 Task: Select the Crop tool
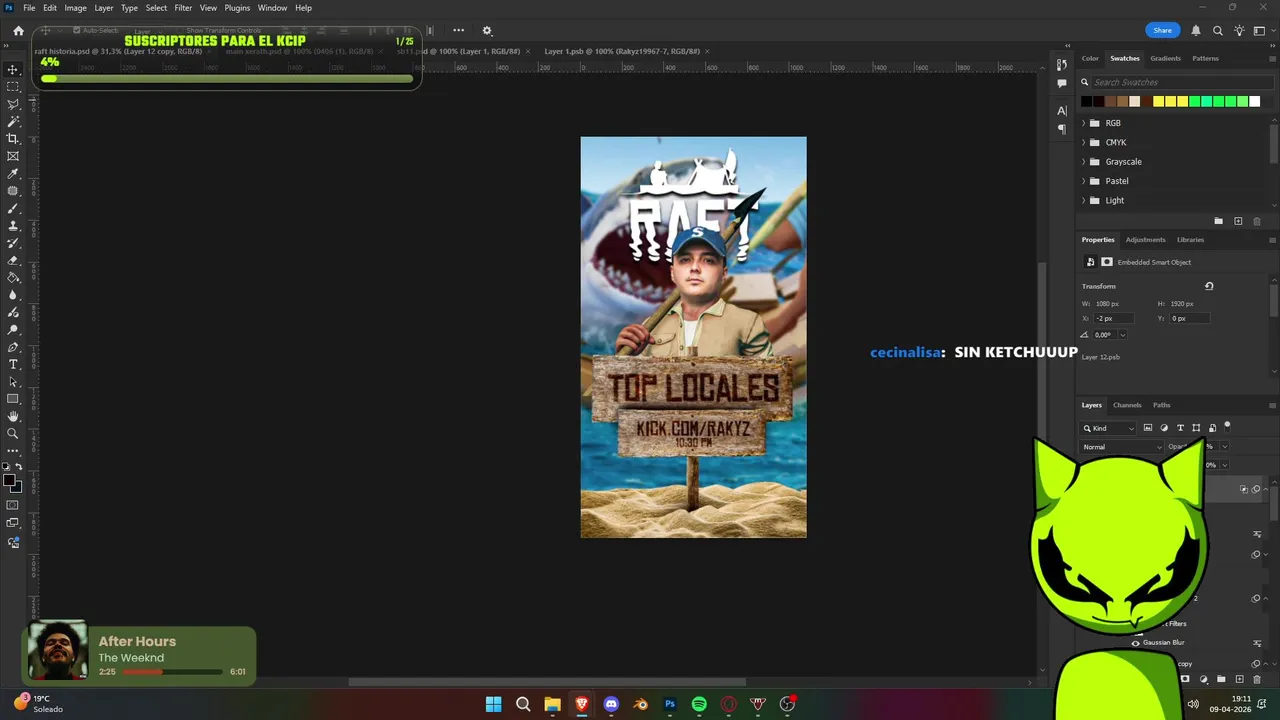click(13, 139)
